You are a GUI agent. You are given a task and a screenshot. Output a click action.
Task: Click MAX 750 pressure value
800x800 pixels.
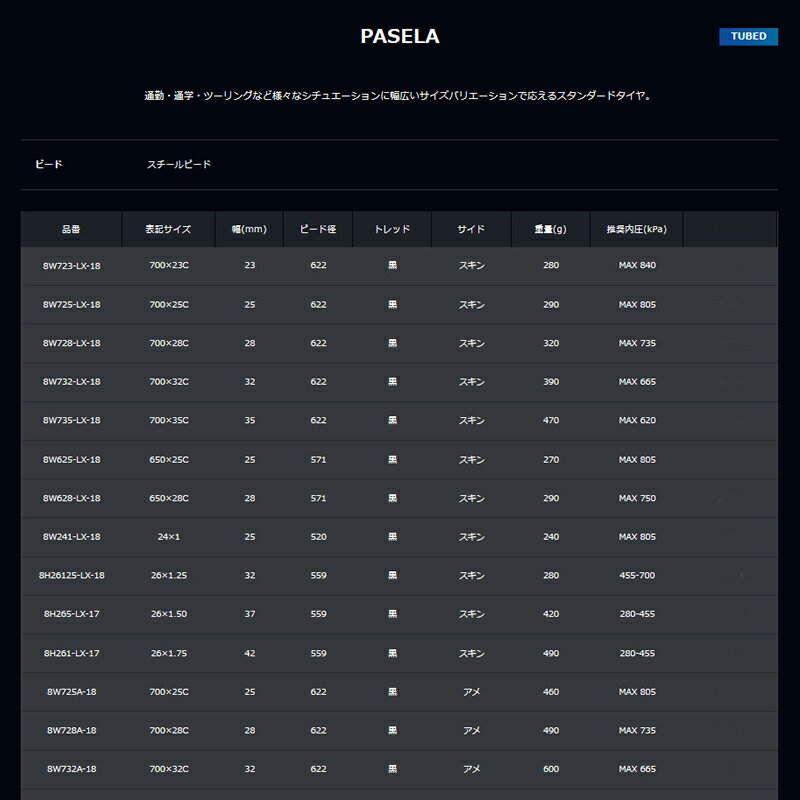[x=637, y=498]
